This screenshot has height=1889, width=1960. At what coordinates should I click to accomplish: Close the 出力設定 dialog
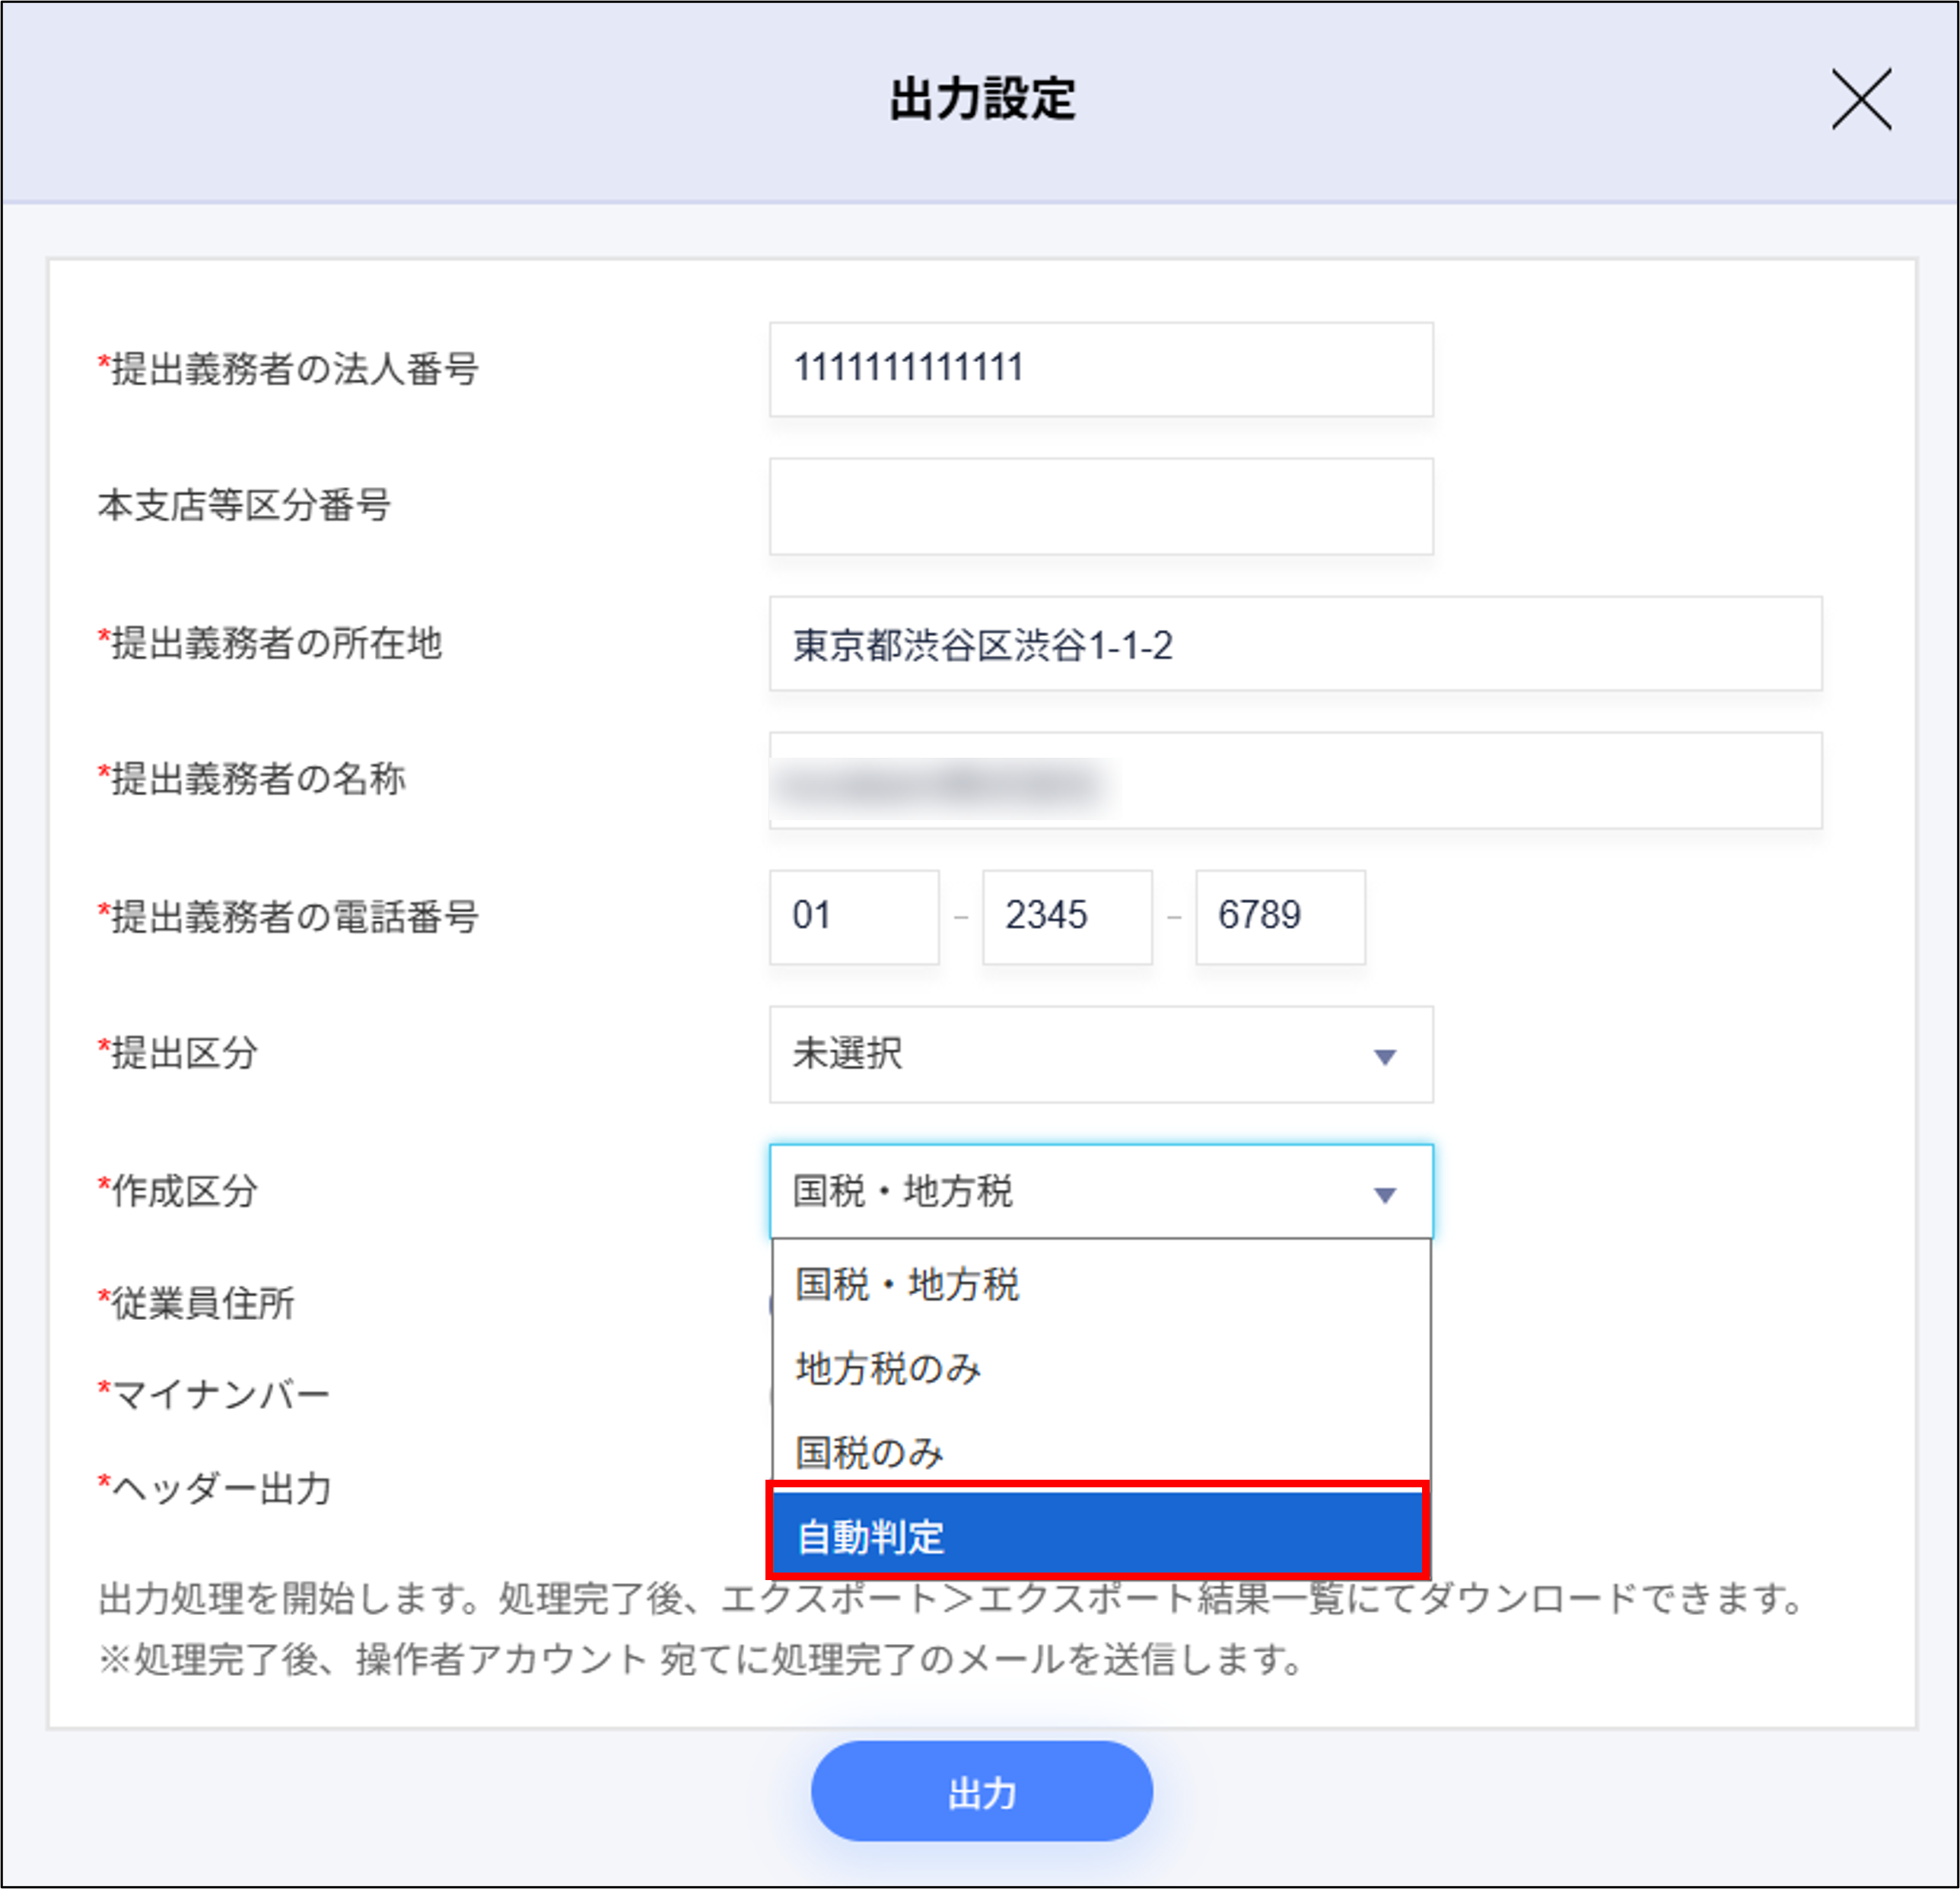[x=1862, y=100]
